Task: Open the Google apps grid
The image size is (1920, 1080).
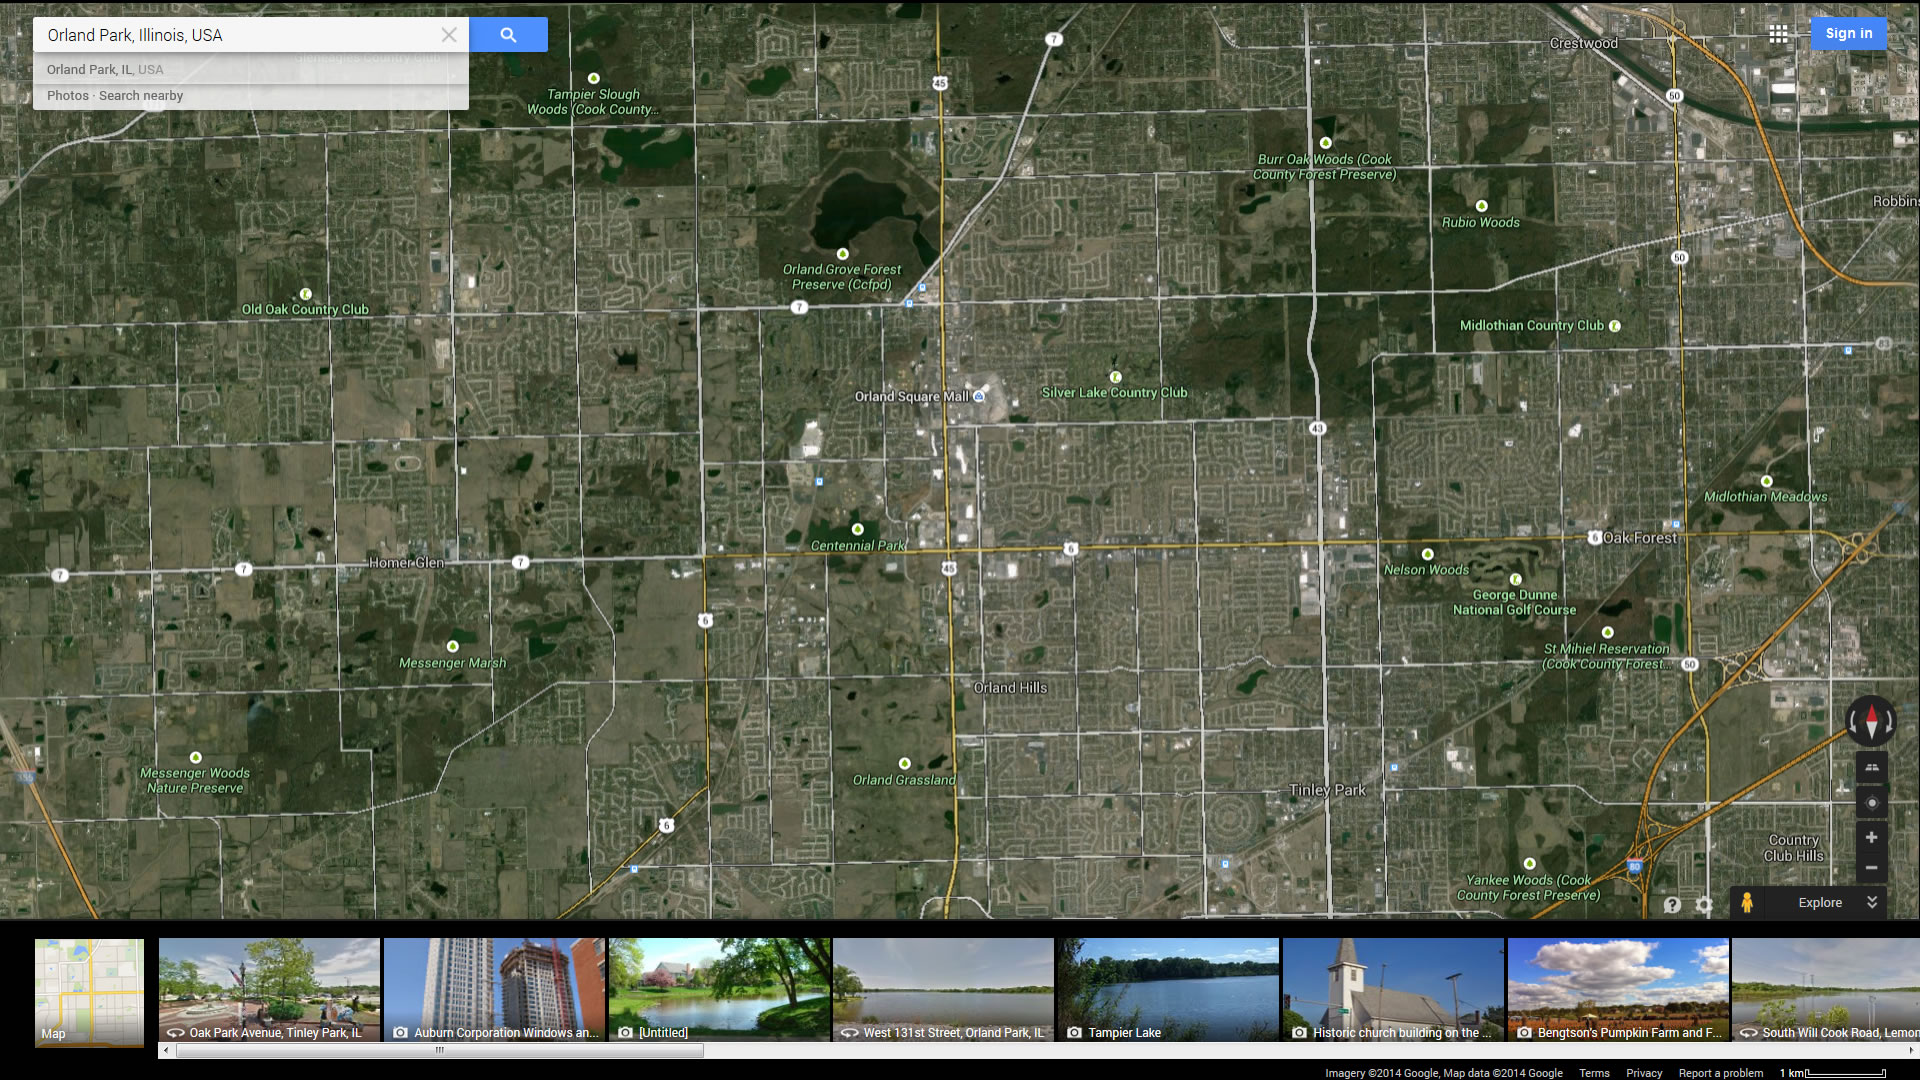Action: [x=1778, y=34]
